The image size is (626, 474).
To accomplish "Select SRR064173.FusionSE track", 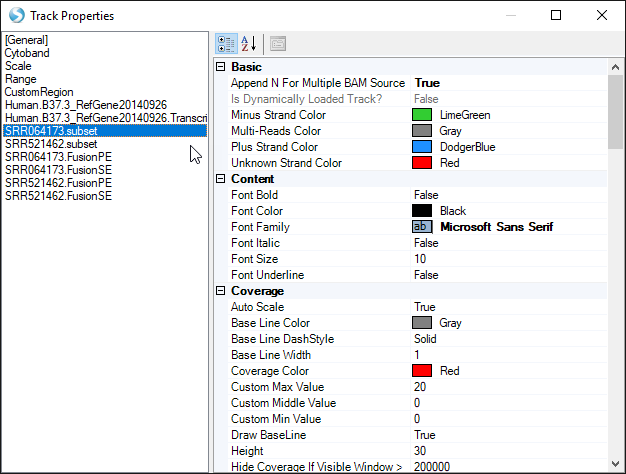I will coord(105,170).
